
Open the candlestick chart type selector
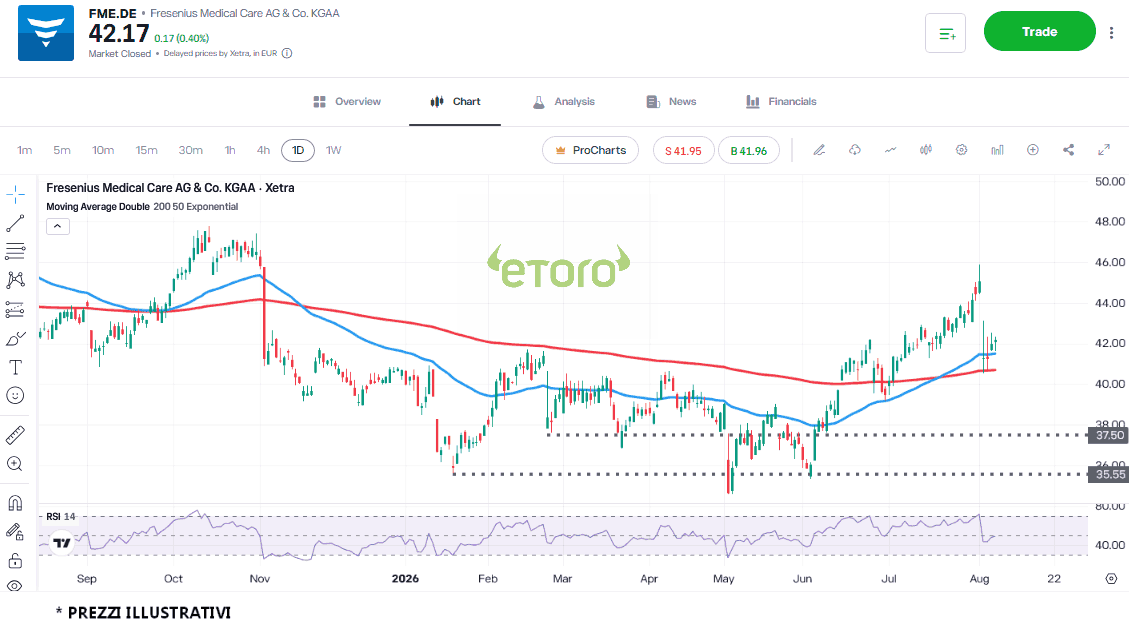tap(926, 150)
